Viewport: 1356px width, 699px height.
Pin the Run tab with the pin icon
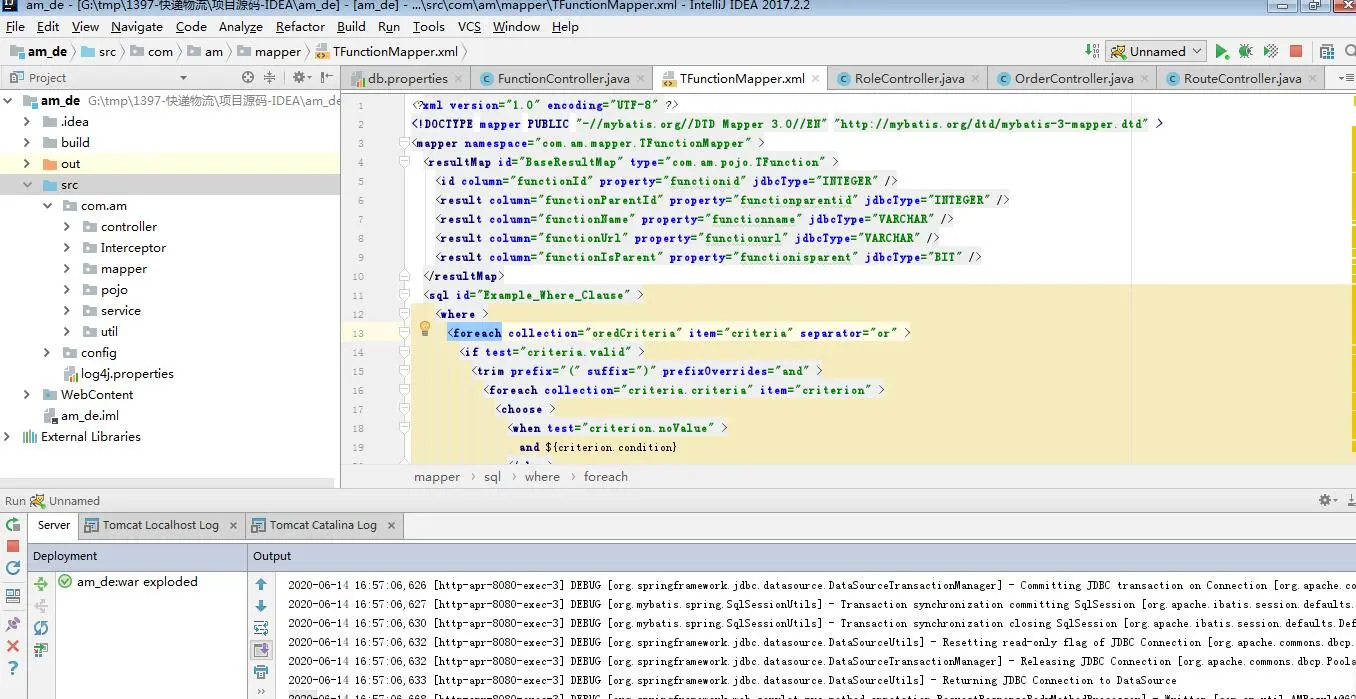[13, 624]
